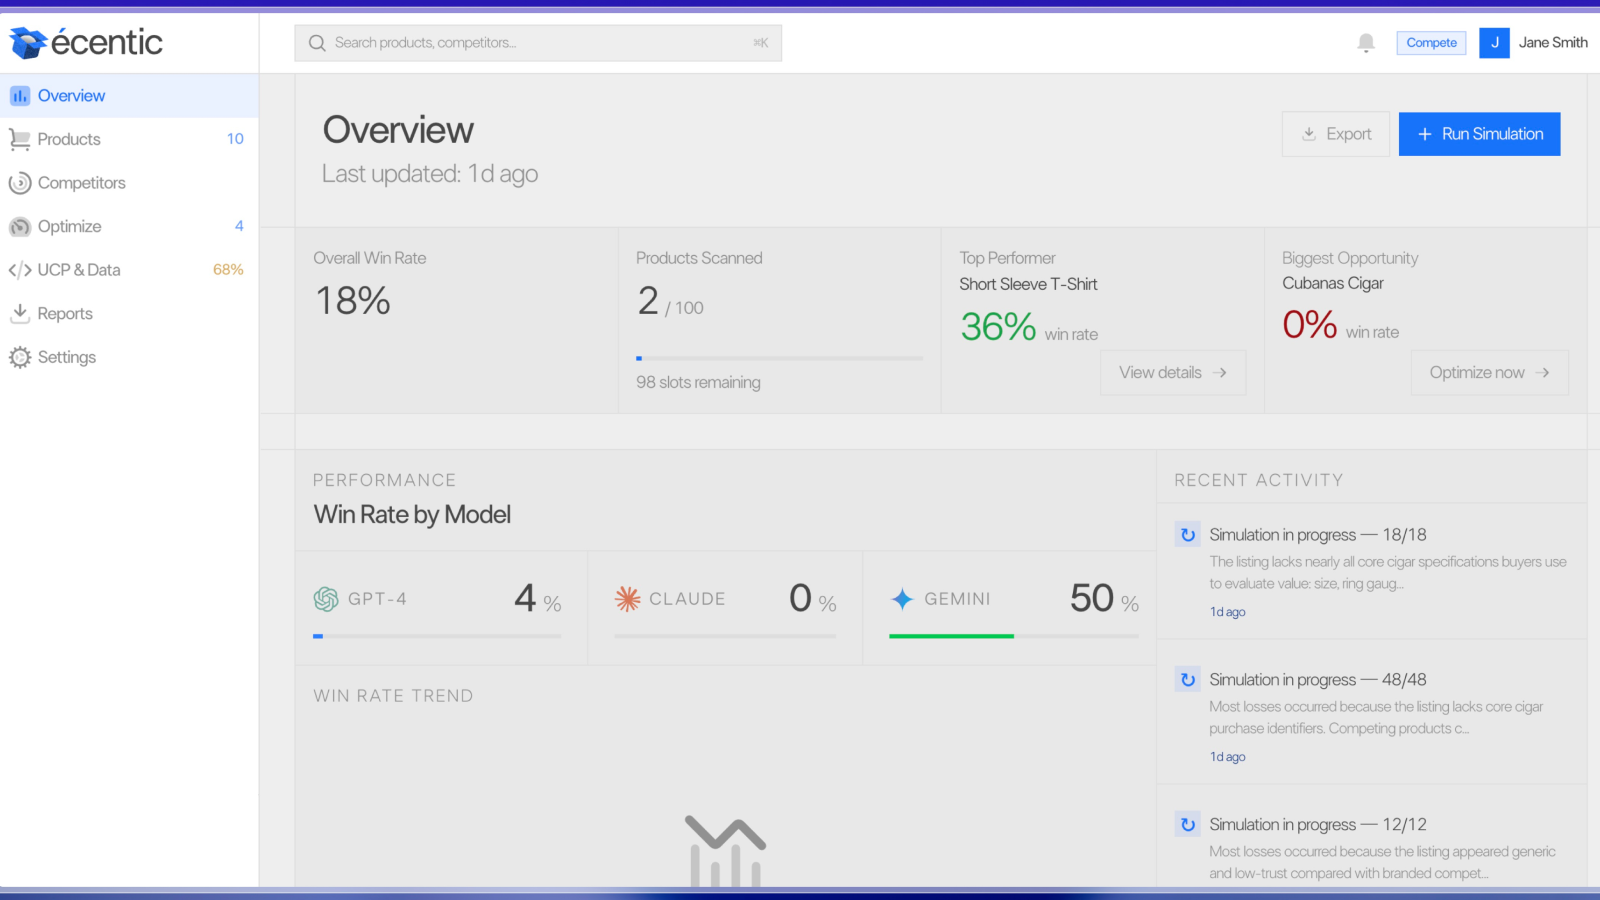Click the refresh icon beside Simulation 18/18

point(1188,535)
